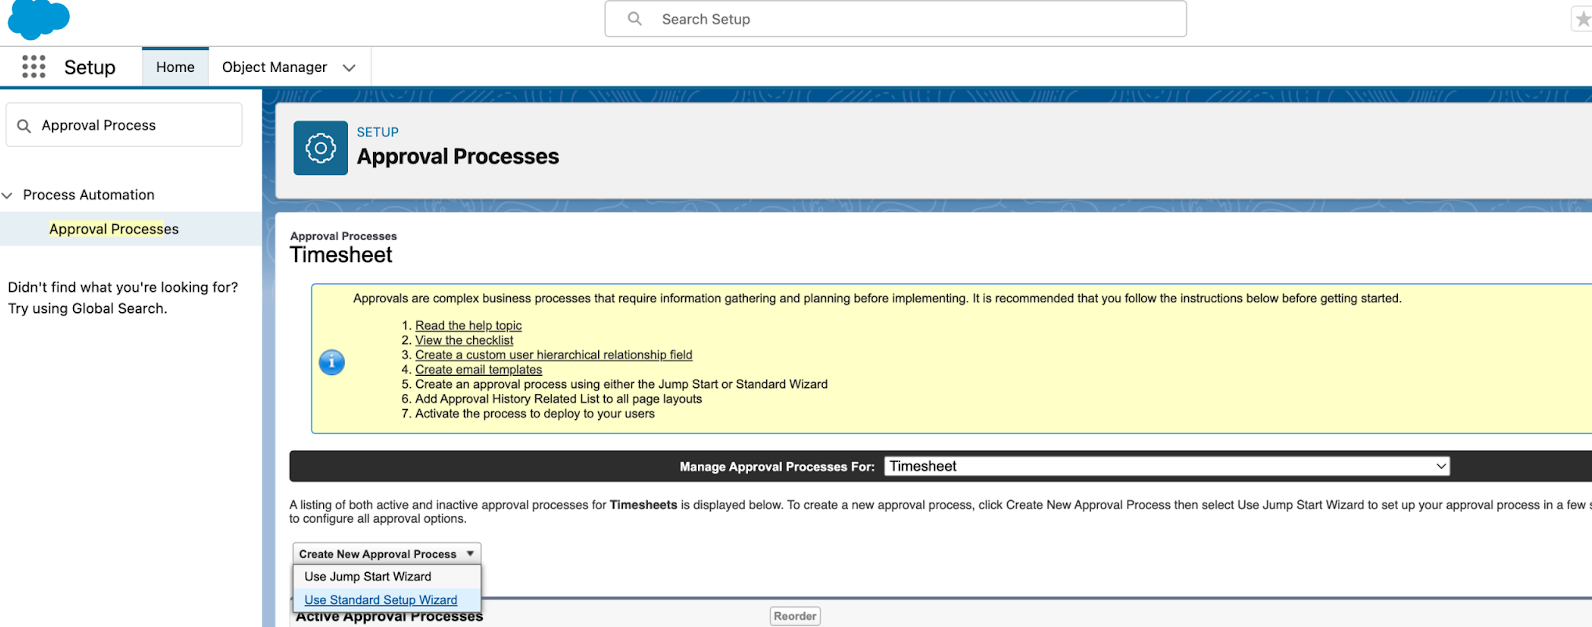Click the favorites star icon
This screenshot has height=627, width=1592.
click(1582, 19)
